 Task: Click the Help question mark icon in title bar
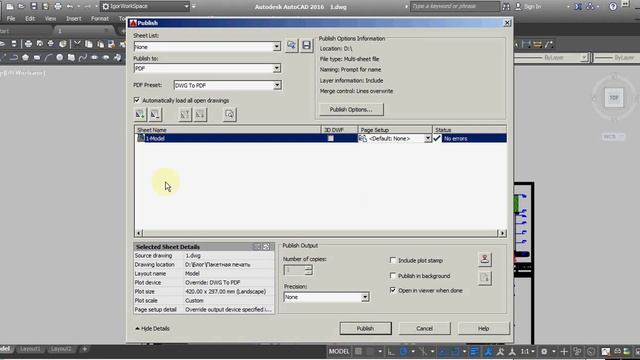click(x=613, y=7)
